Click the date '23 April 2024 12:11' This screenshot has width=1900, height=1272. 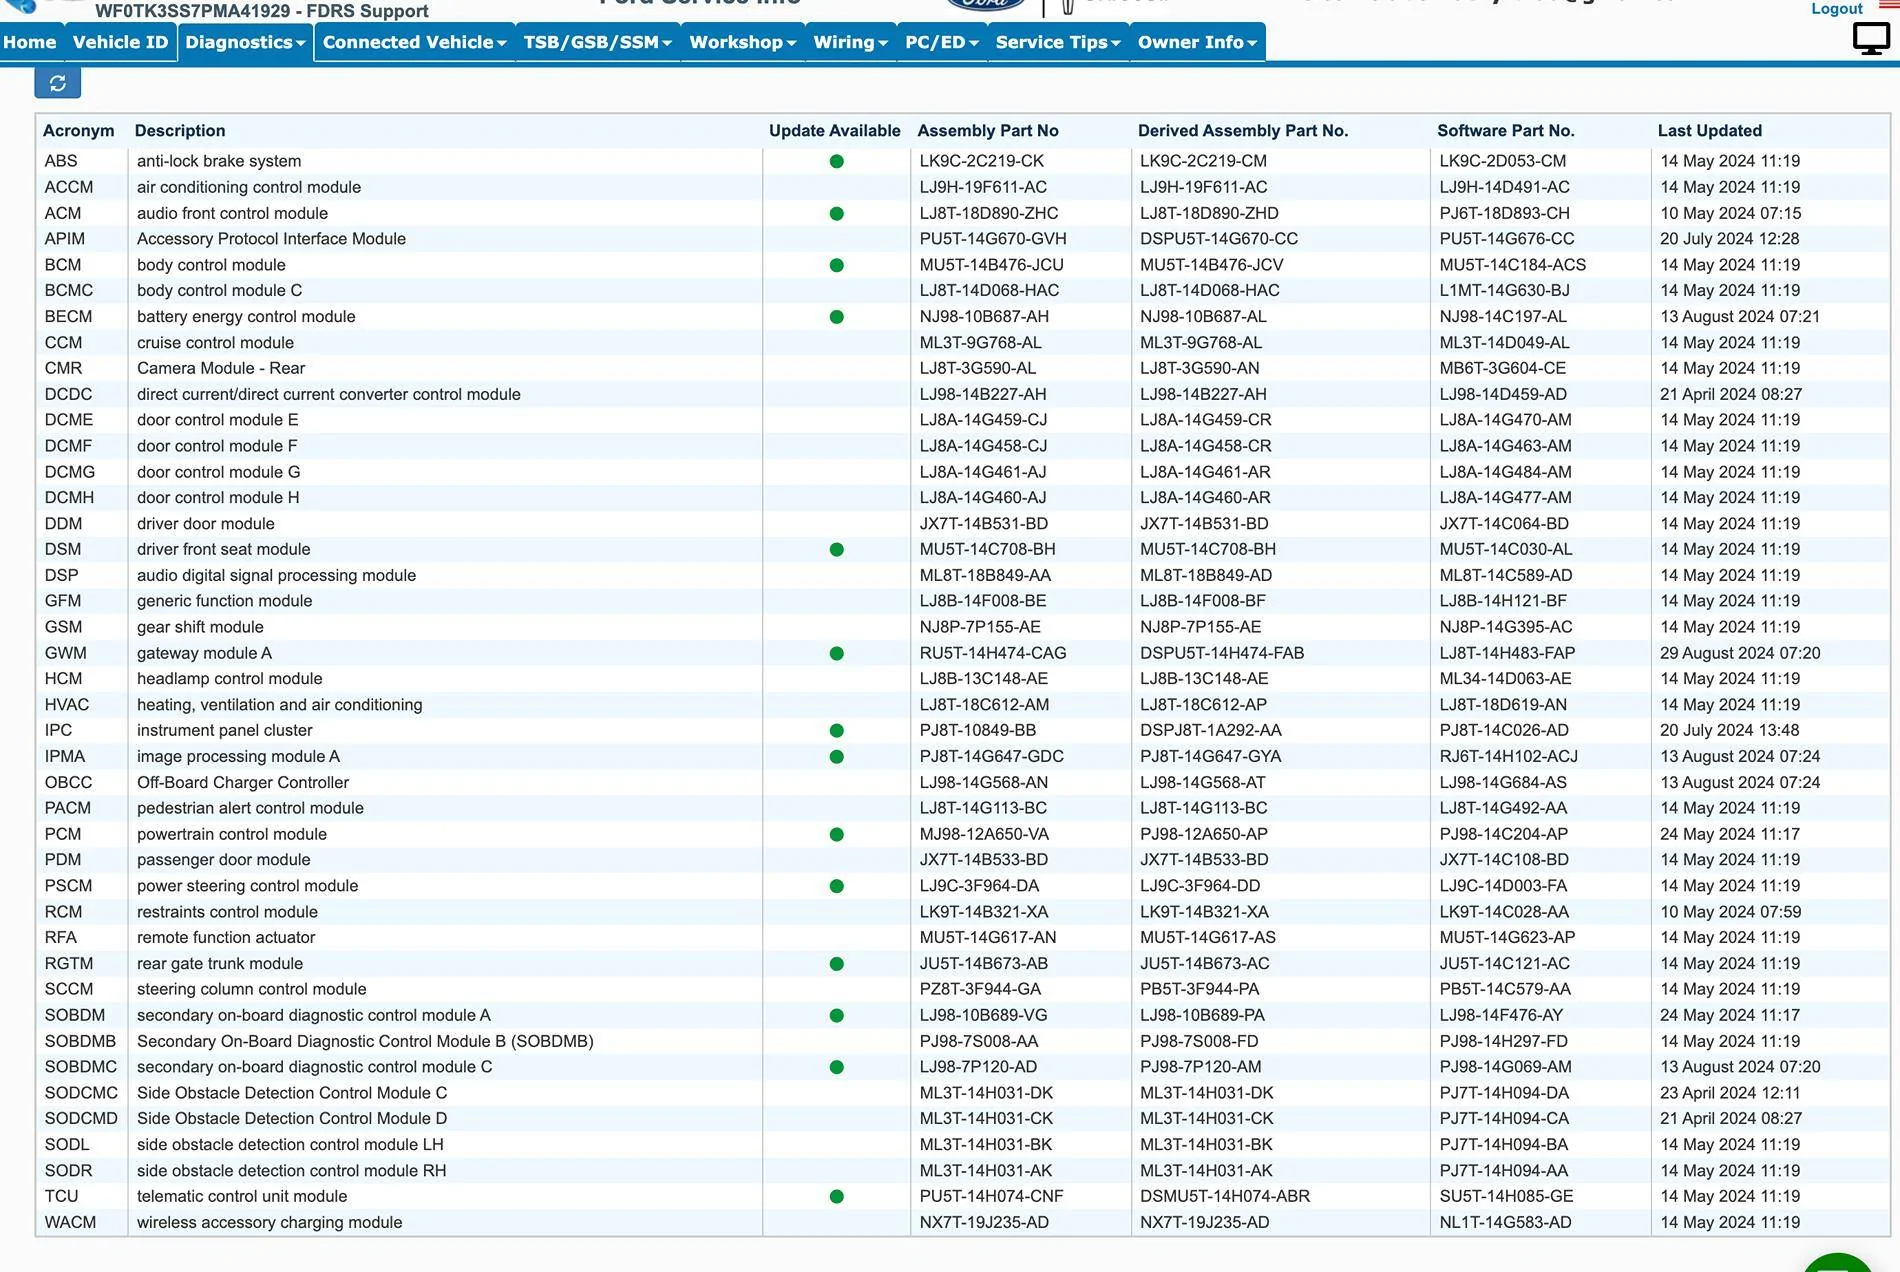(x=1730, y=1093)
